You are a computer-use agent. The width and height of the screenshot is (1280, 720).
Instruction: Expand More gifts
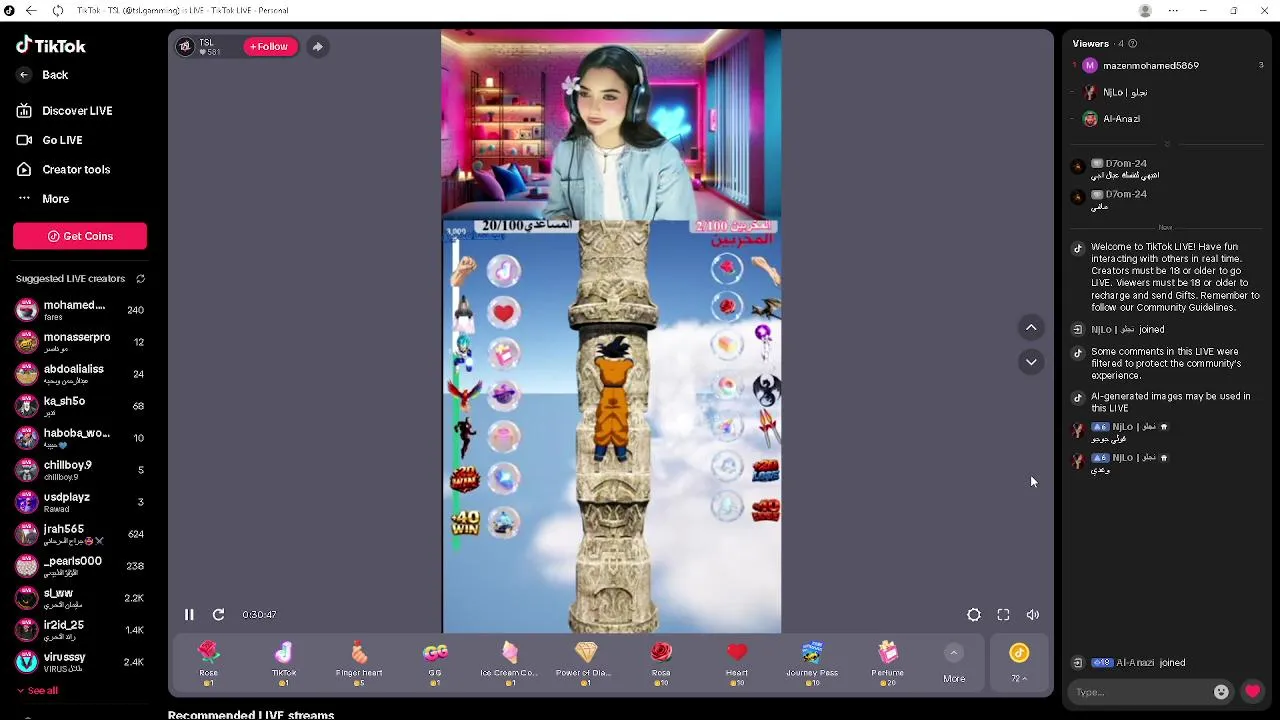954,664
